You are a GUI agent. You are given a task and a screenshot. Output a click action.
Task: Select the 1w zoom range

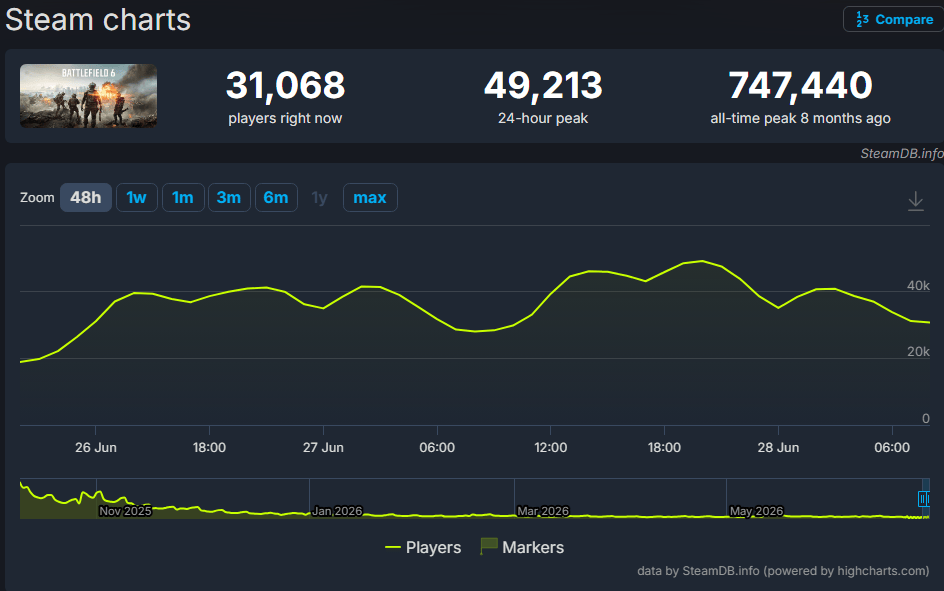coord(137,197)
